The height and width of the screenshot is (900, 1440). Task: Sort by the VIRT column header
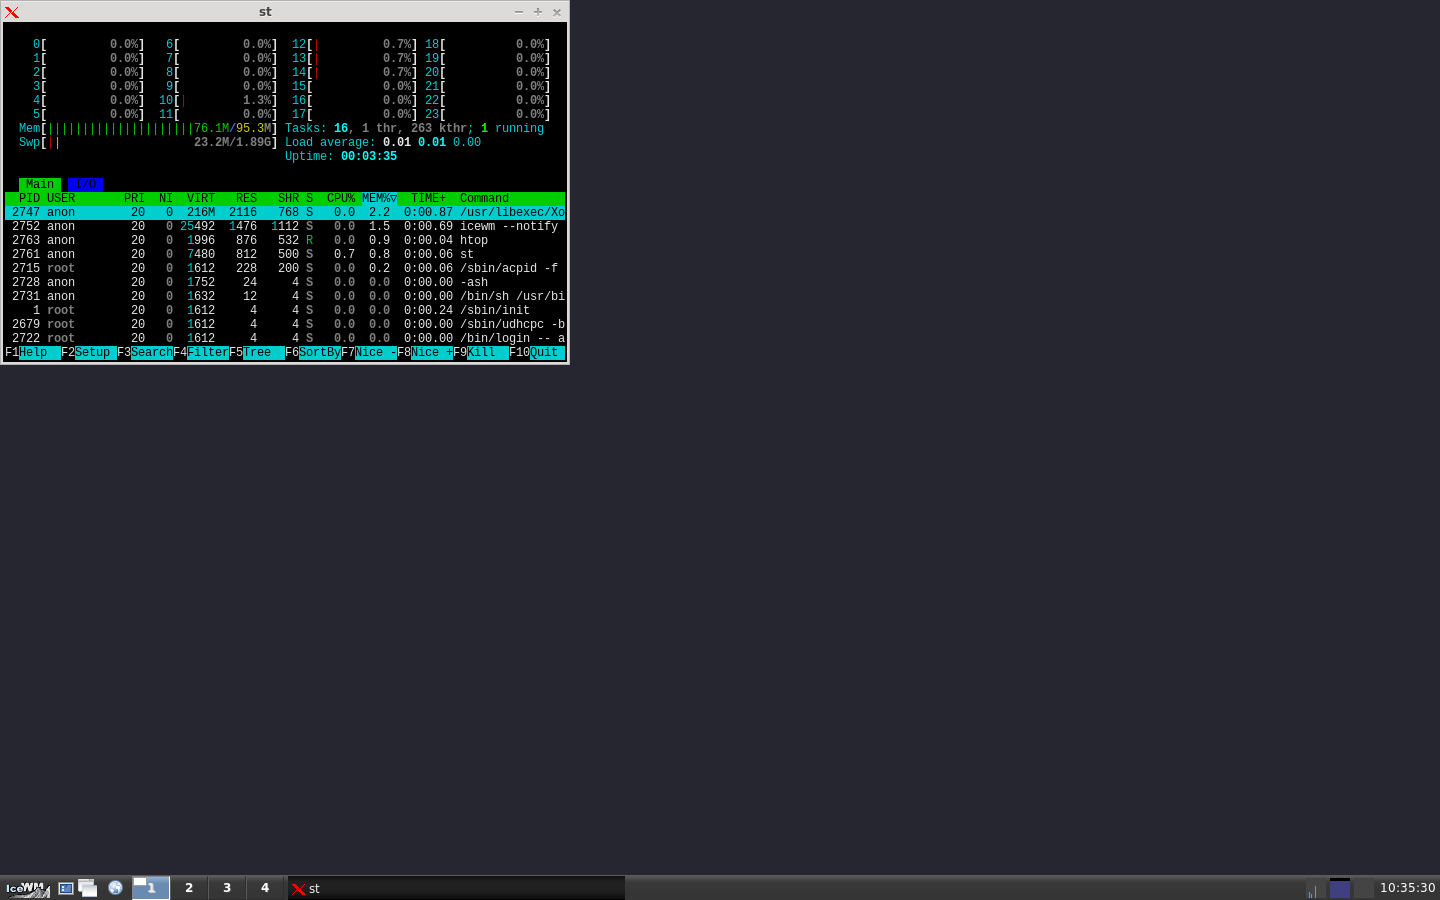(201, 199)
